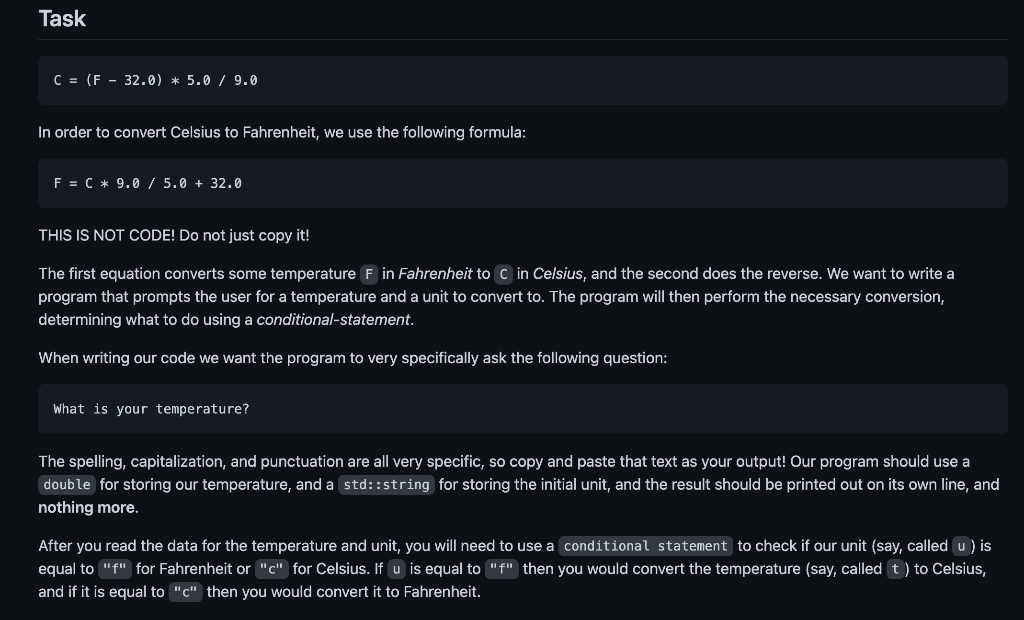Click the bold 'nothing more' text

87,508
